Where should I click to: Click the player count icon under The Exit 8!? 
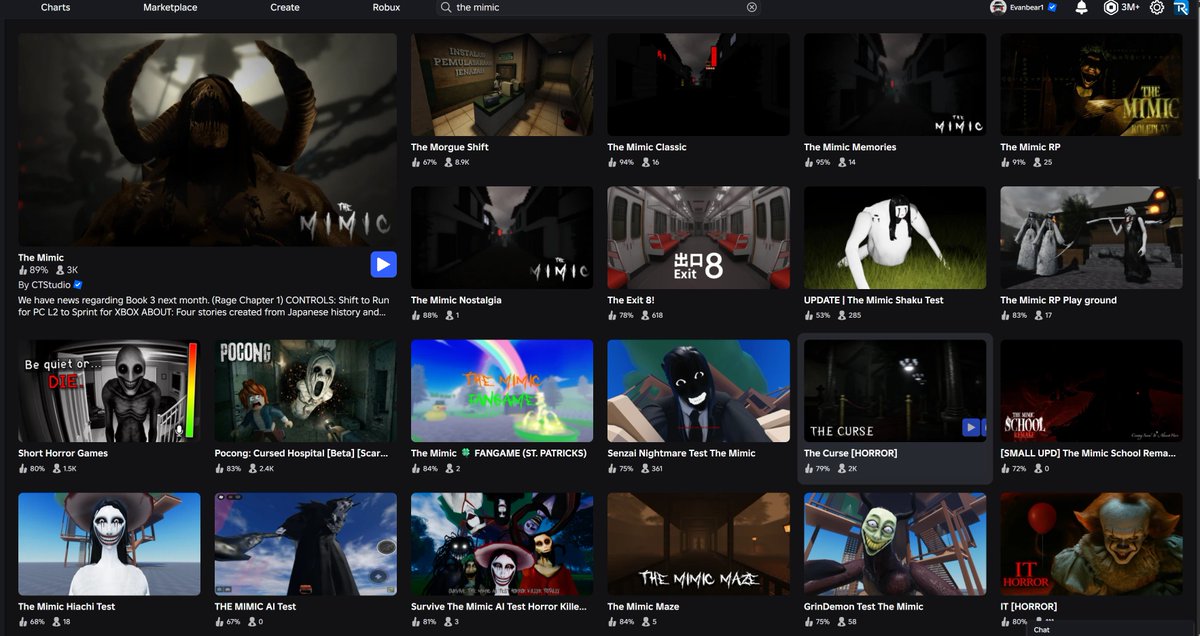pos(646,315)
